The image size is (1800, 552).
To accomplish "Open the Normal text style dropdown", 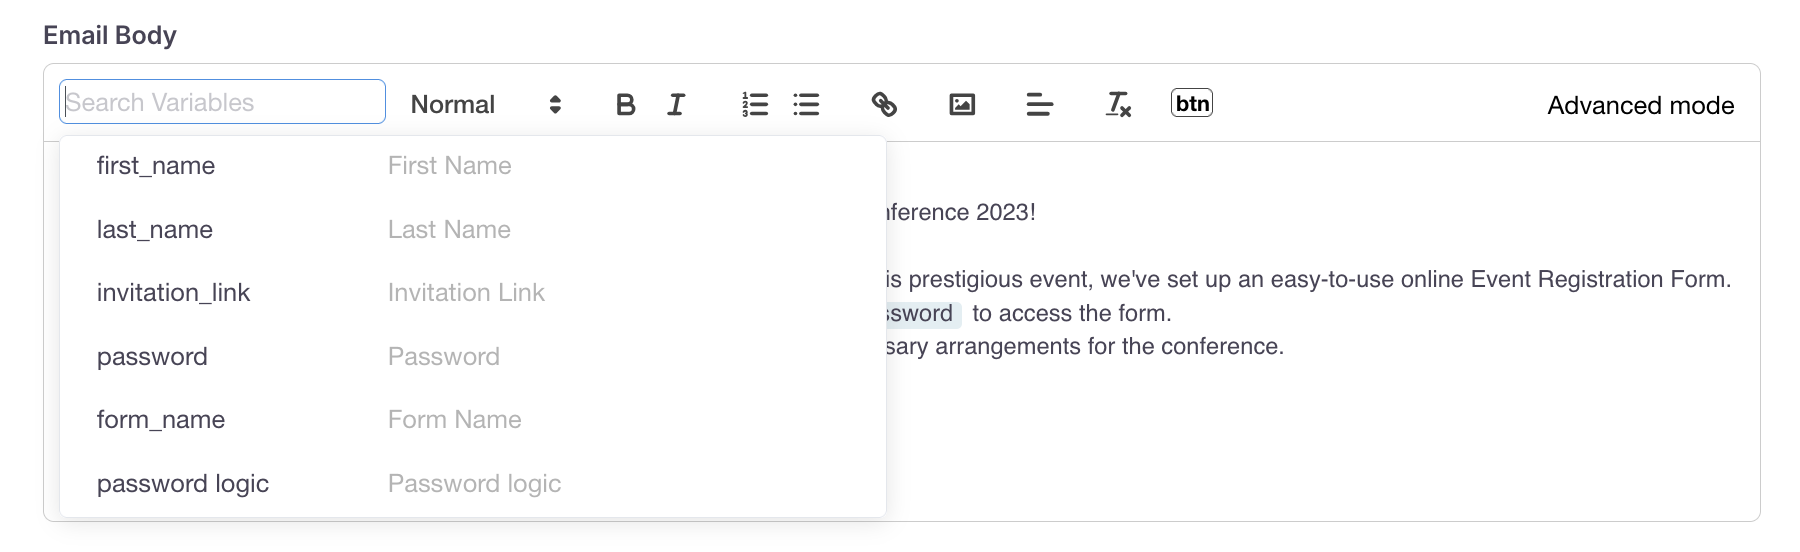I will click(x=485, y=104).
